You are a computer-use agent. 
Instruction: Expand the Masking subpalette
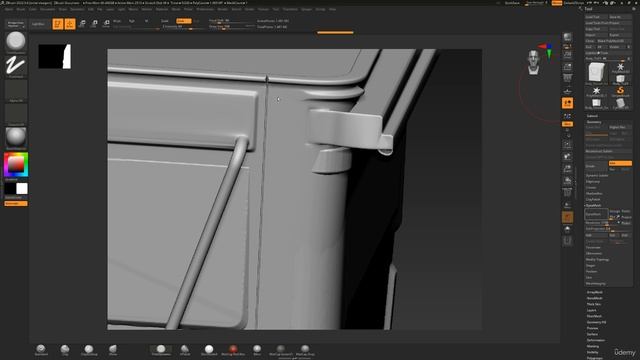click(x=593, y=346)
